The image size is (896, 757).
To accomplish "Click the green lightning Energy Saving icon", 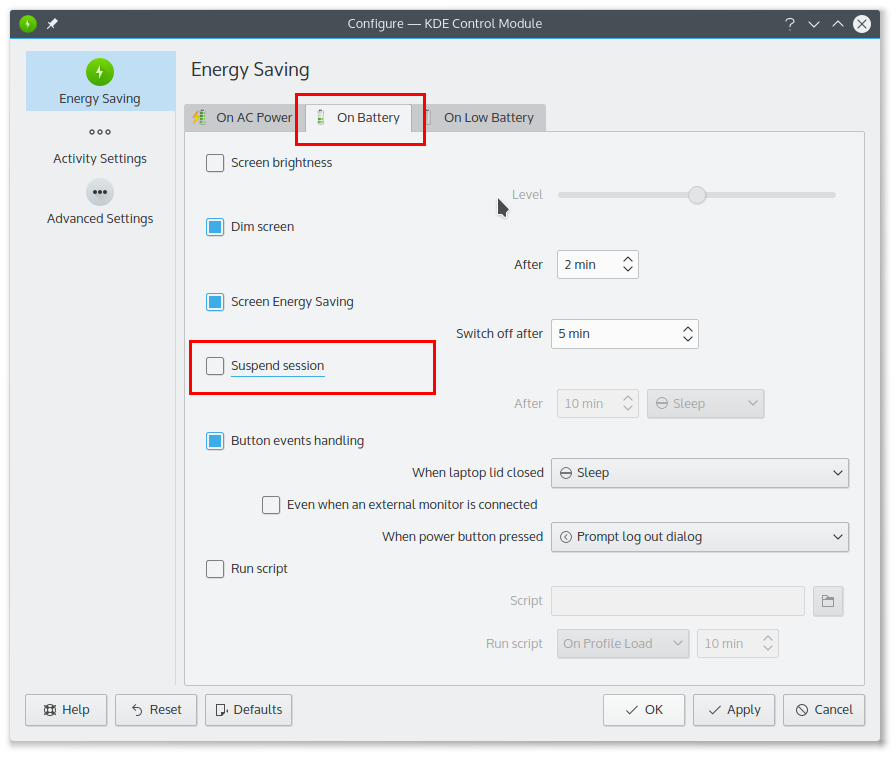I will point(100,71).
